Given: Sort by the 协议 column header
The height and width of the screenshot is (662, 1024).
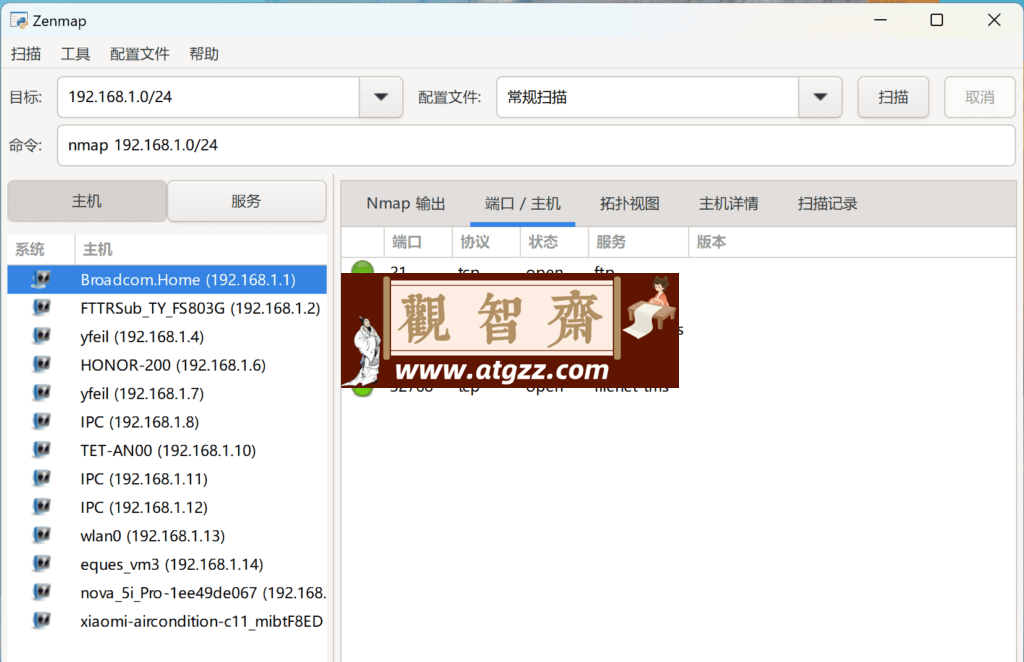Looking at the screenshot, I should coord(486,242).
